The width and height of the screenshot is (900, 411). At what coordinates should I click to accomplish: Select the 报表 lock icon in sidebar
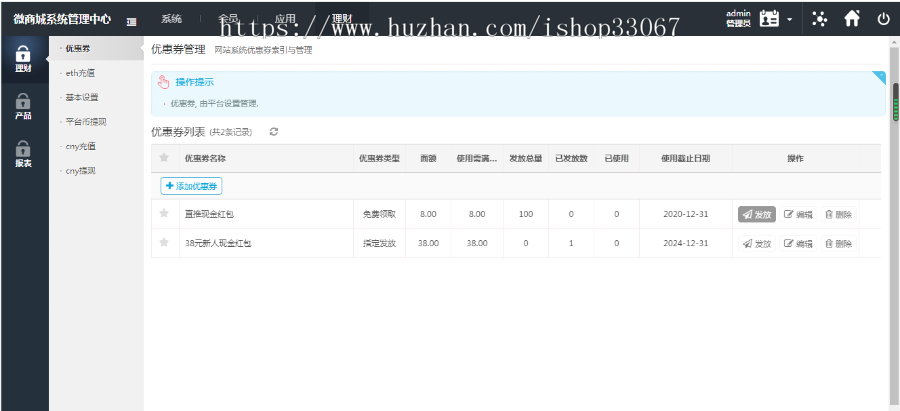(x=23, y=149)
